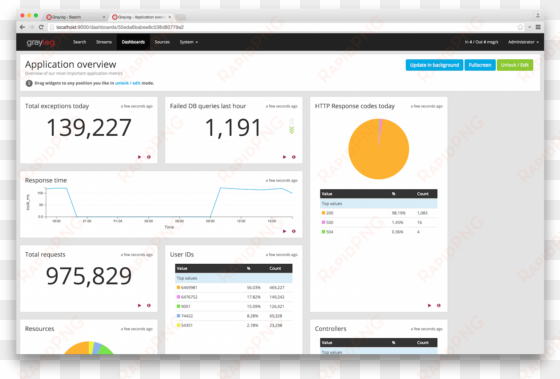The image size is (560, 379).
Task: Expand the System dropdown menu
Action: pos(189,42)
